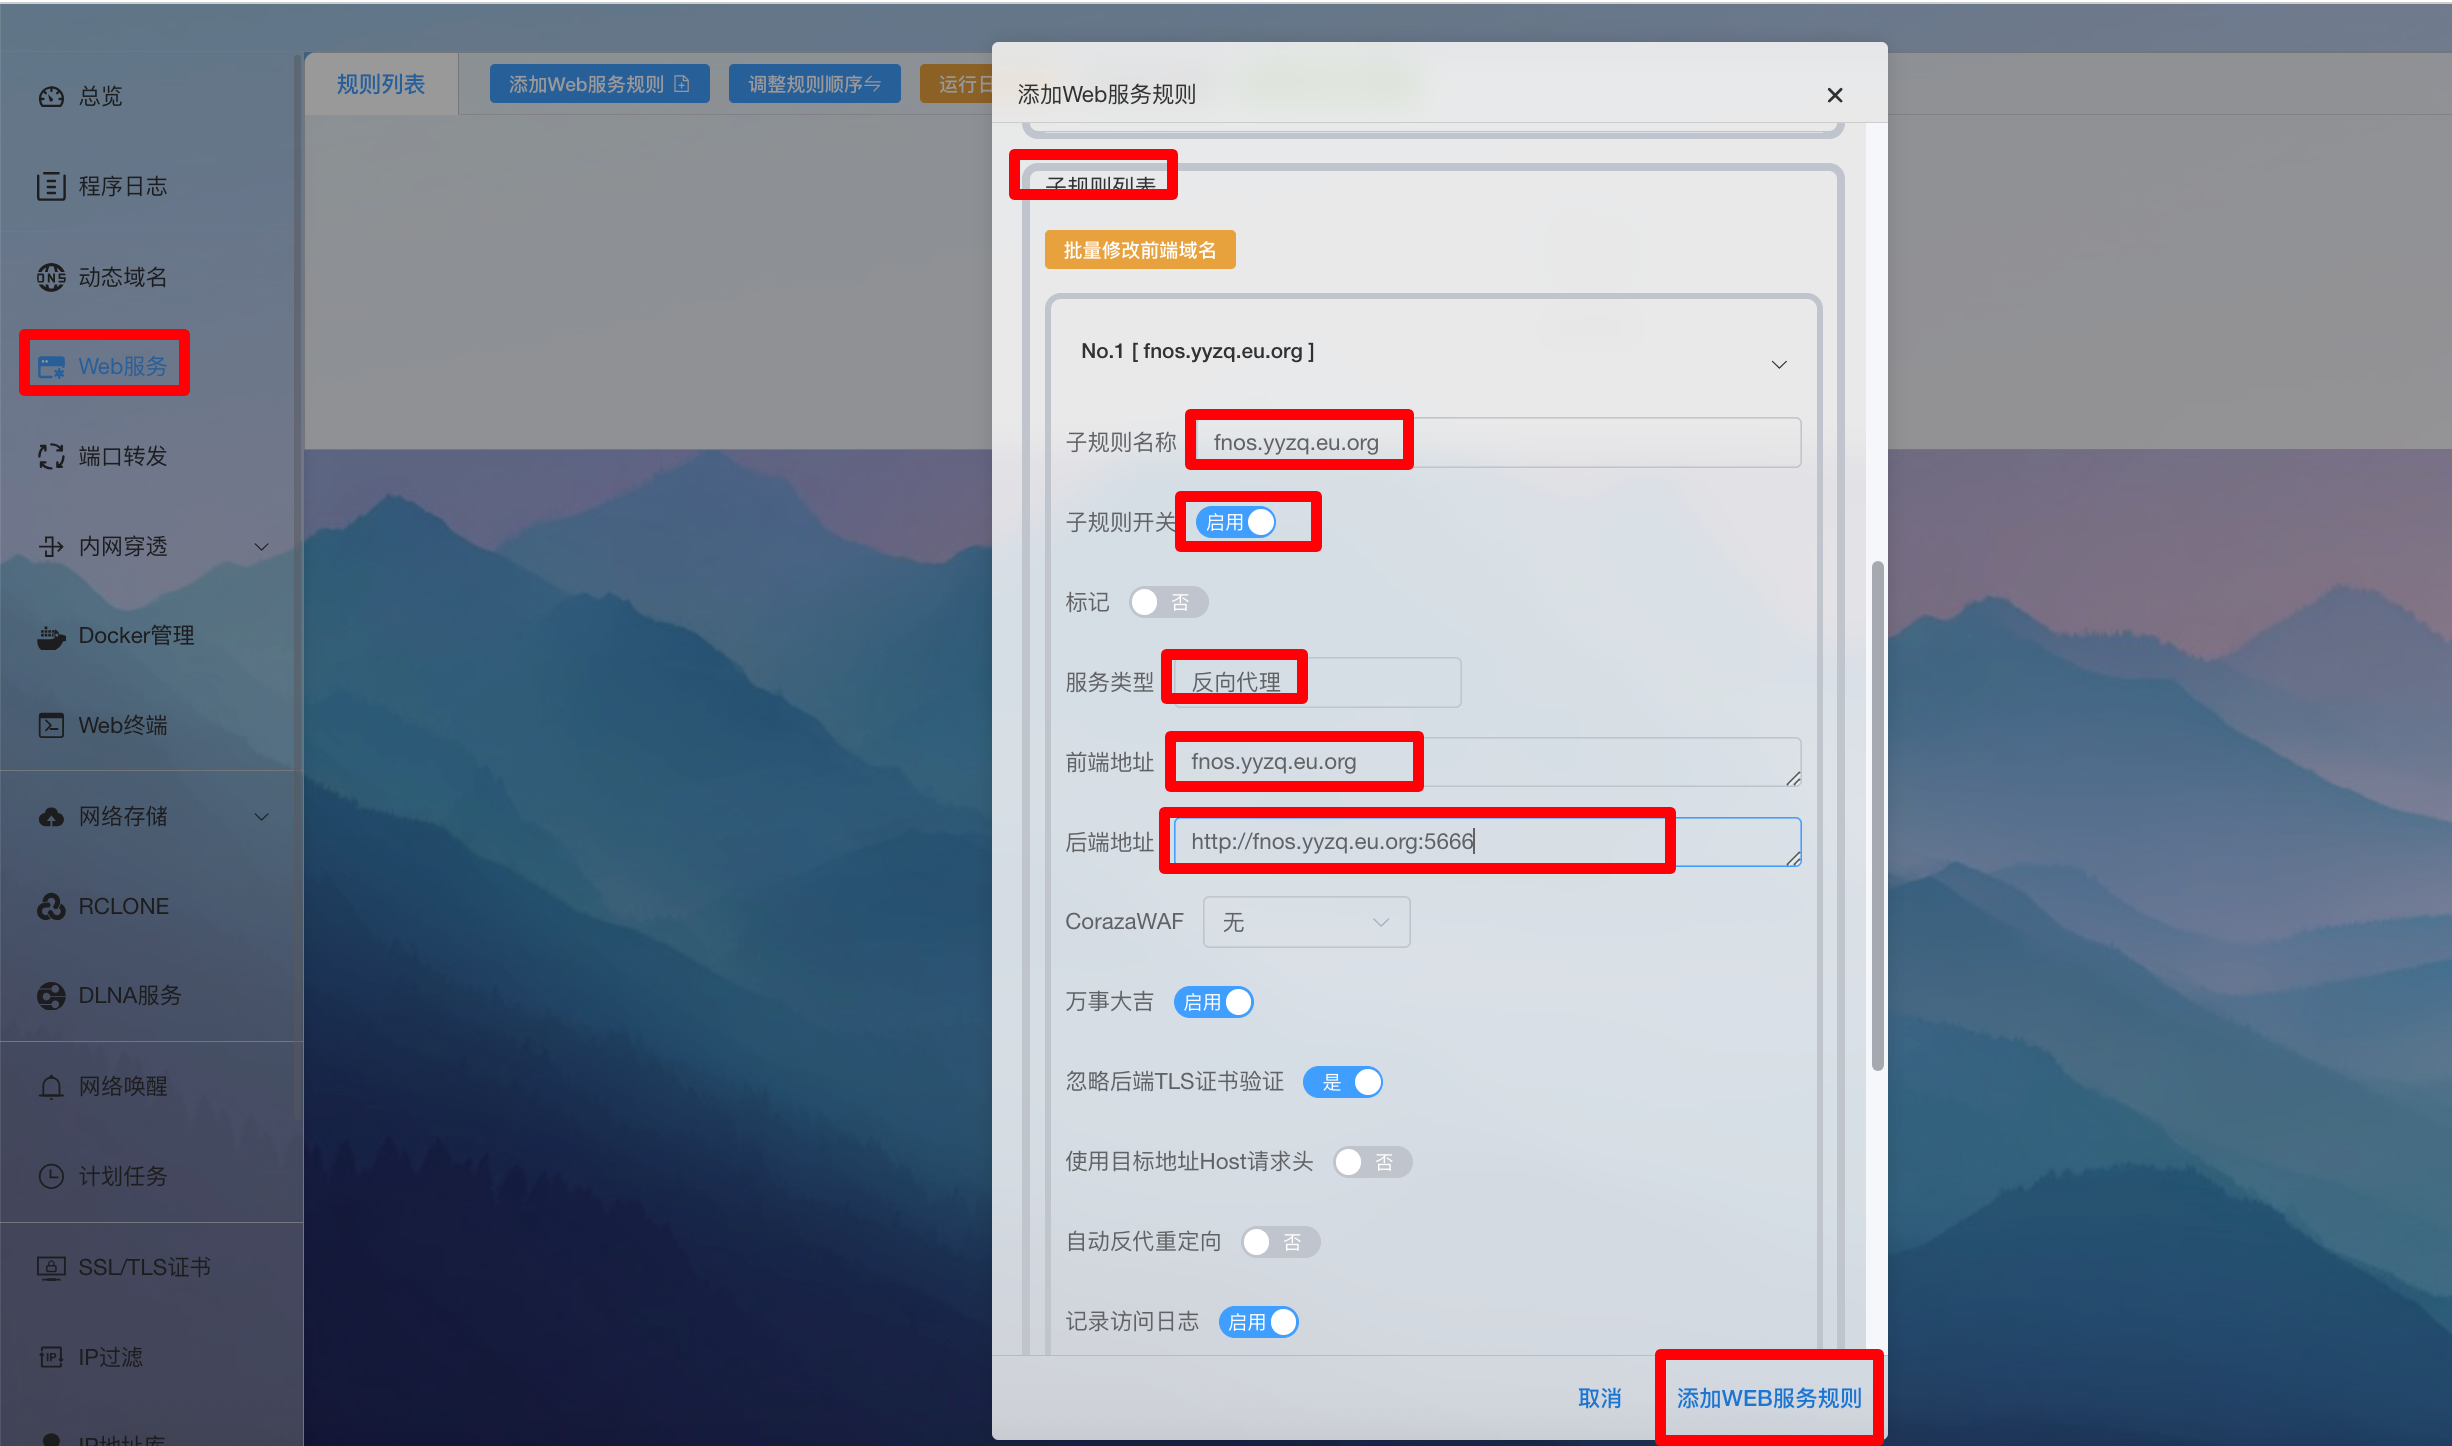2452x1446 pixels.
Task: Open the CorazaWAF dropdown
Action: (1305, 922)
